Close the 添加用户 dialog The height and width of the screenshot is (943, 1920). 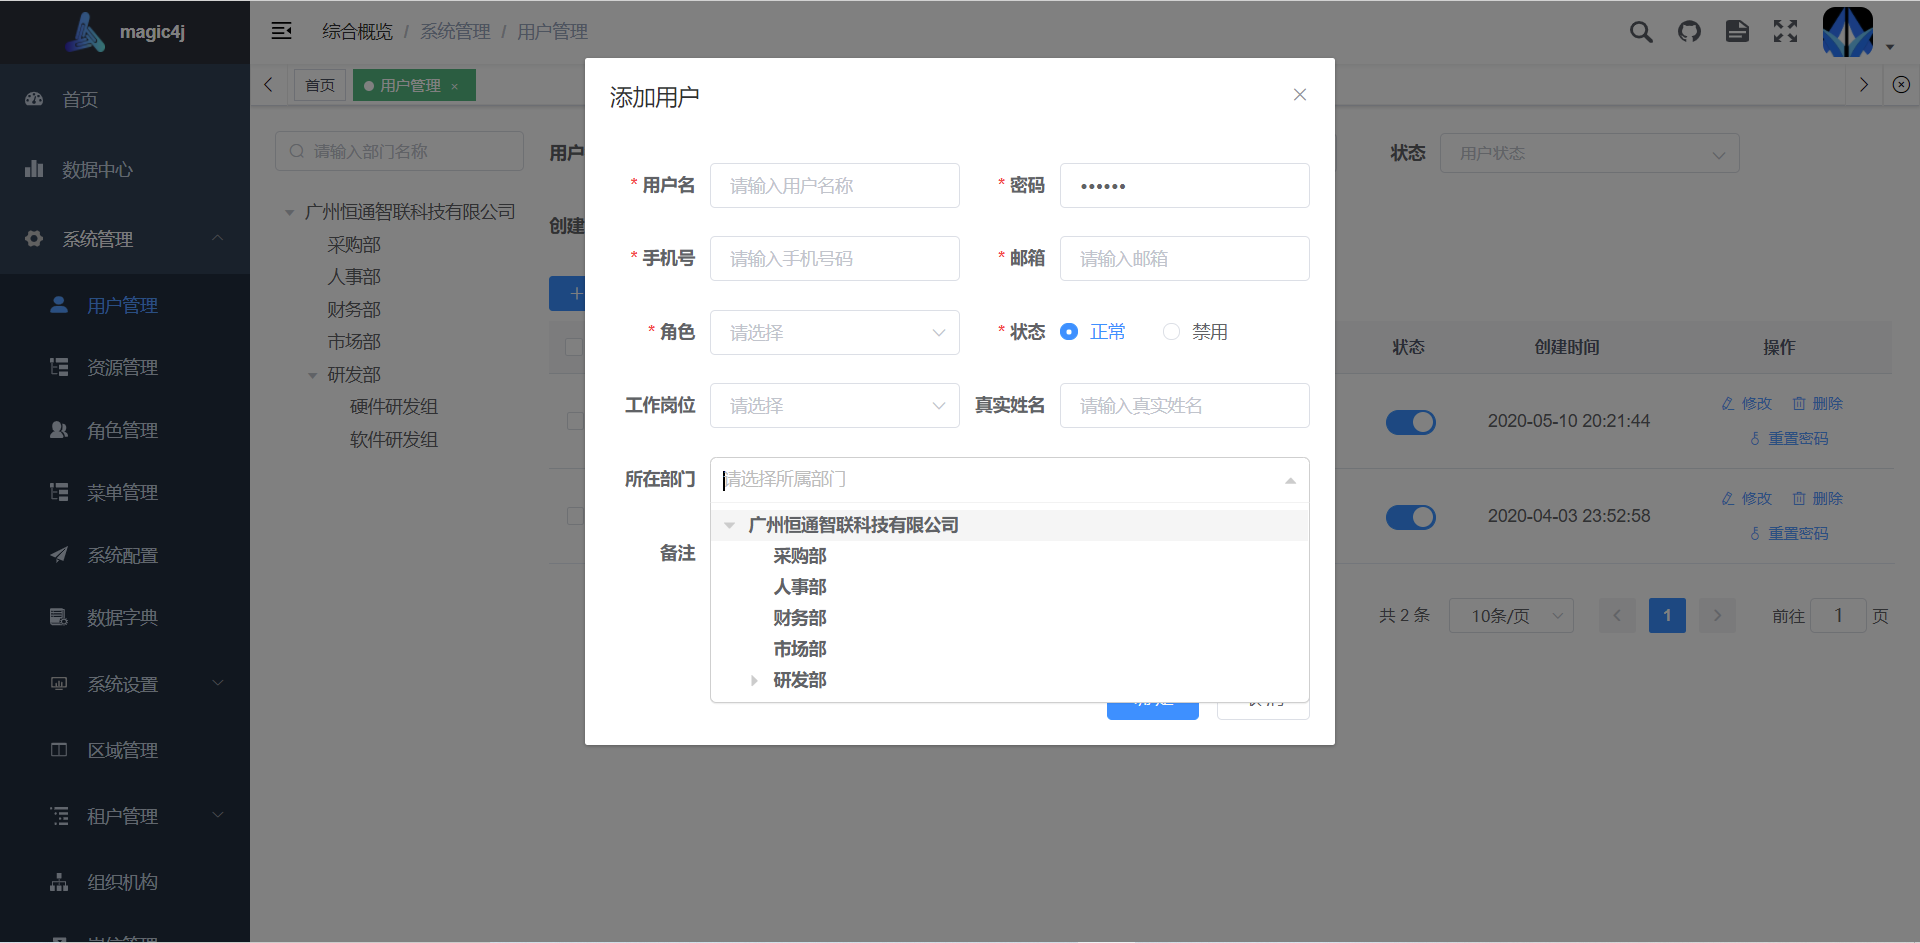(x=1300, y=95)
